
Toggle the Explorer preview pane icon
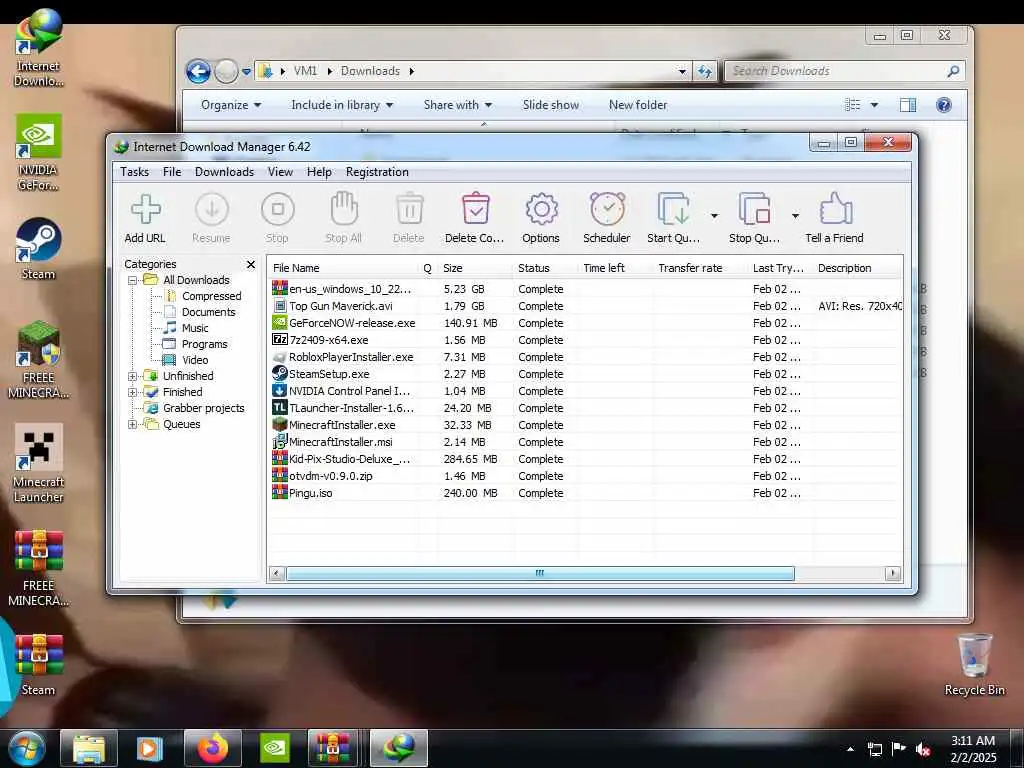pyautogui.click(x=908, y=104)
